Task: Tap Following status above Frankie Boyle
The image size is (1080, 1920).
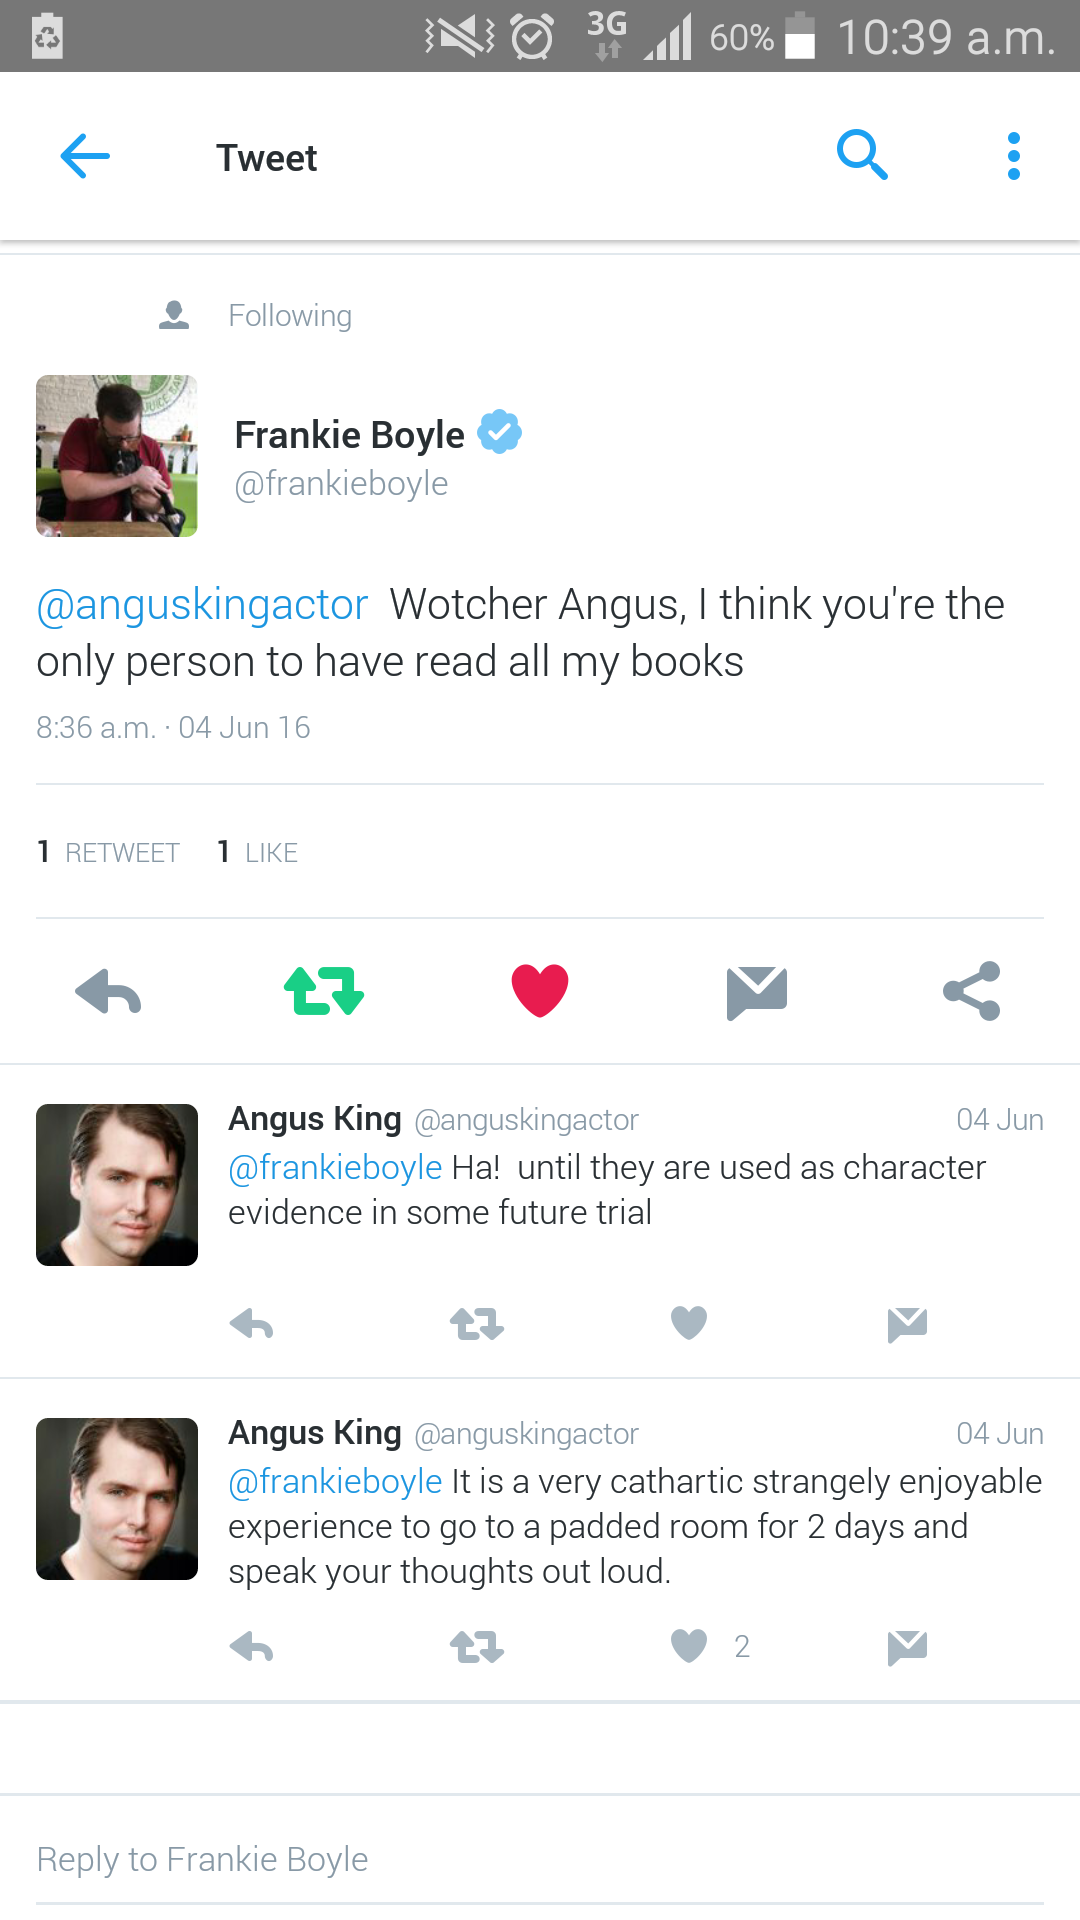Action: [x=289, y=315]
